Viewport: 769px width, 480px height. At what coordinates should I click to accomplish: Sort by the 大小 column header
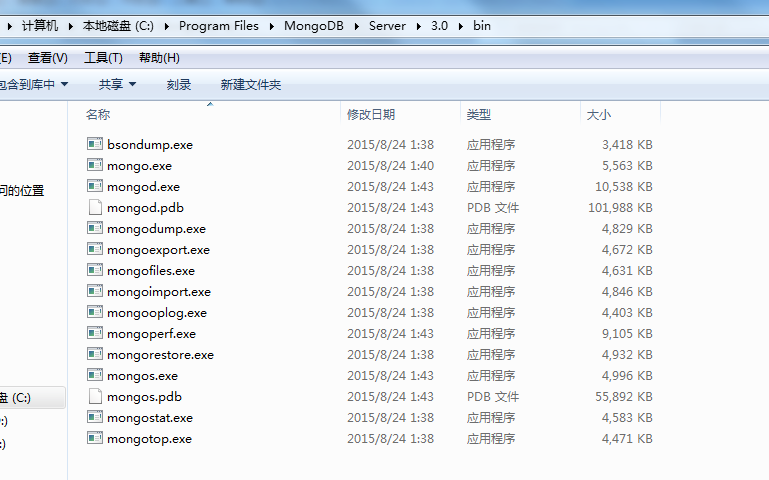pos(599,115)
